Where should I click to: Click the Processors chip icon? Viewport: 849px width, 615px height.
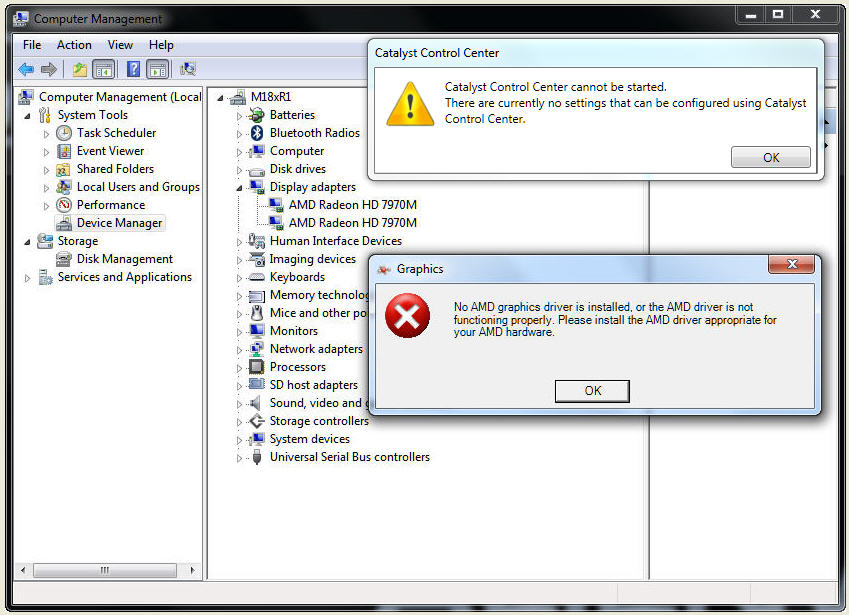point(256,367)
